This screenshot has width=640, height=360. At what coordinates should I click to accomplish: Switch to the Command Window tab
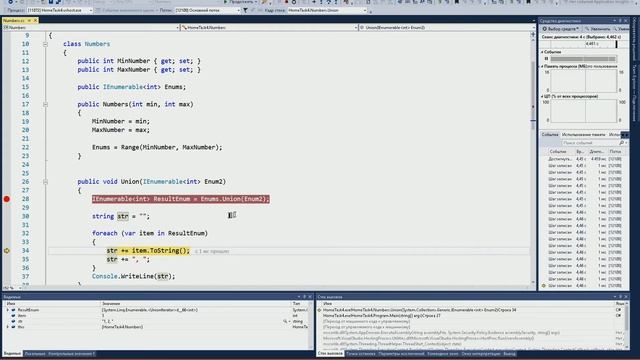click(443, 353)
